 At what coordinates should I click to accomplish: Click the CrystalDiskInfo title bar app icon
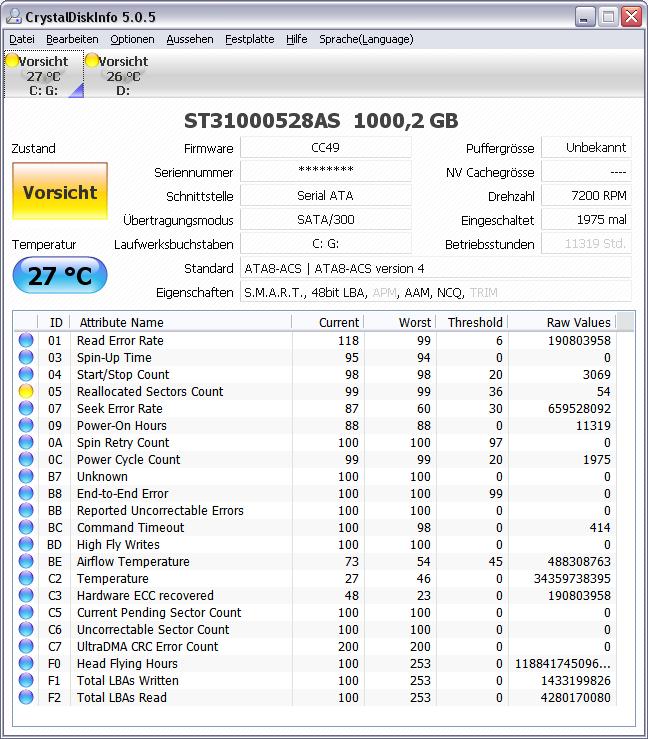pyautogui.click(x=14, y=16)
